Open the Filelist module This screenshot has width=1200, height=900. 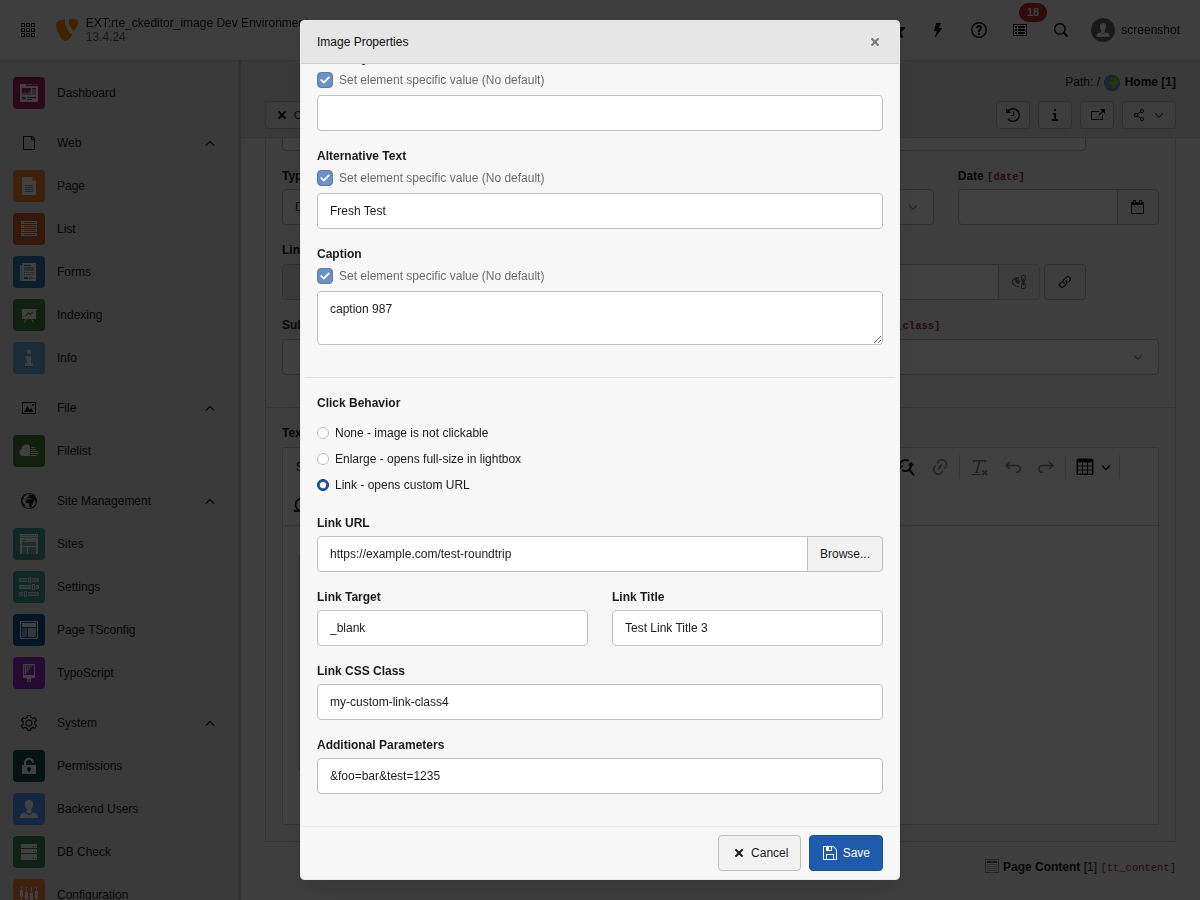click(74, 450)
